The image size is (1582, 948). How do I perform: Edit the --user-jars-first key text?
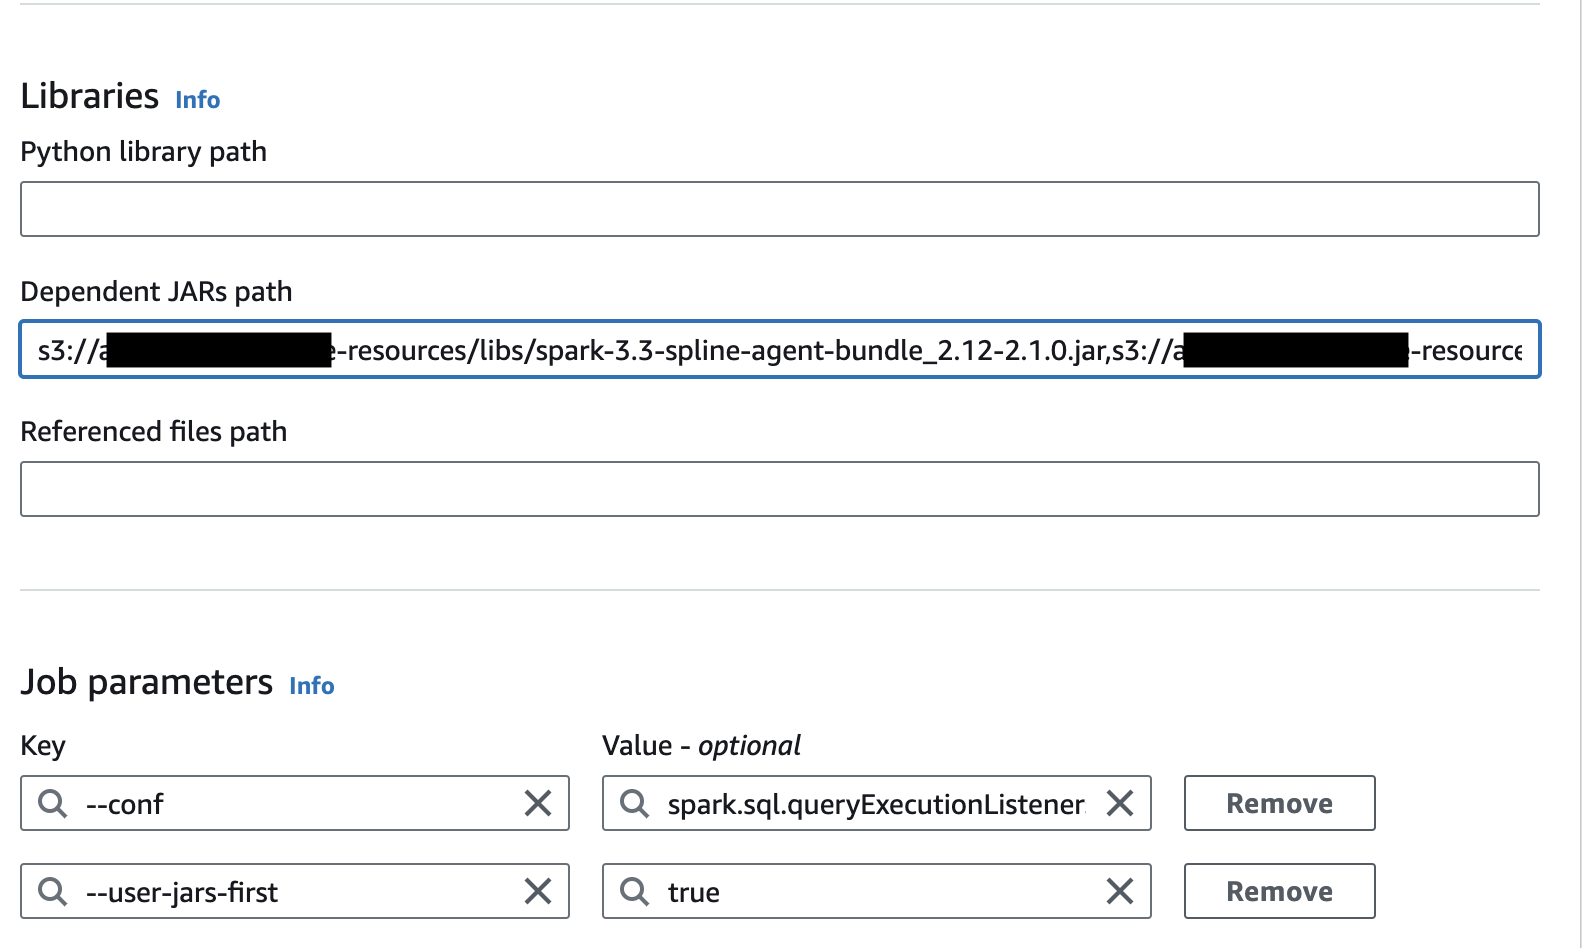point(182,892)
